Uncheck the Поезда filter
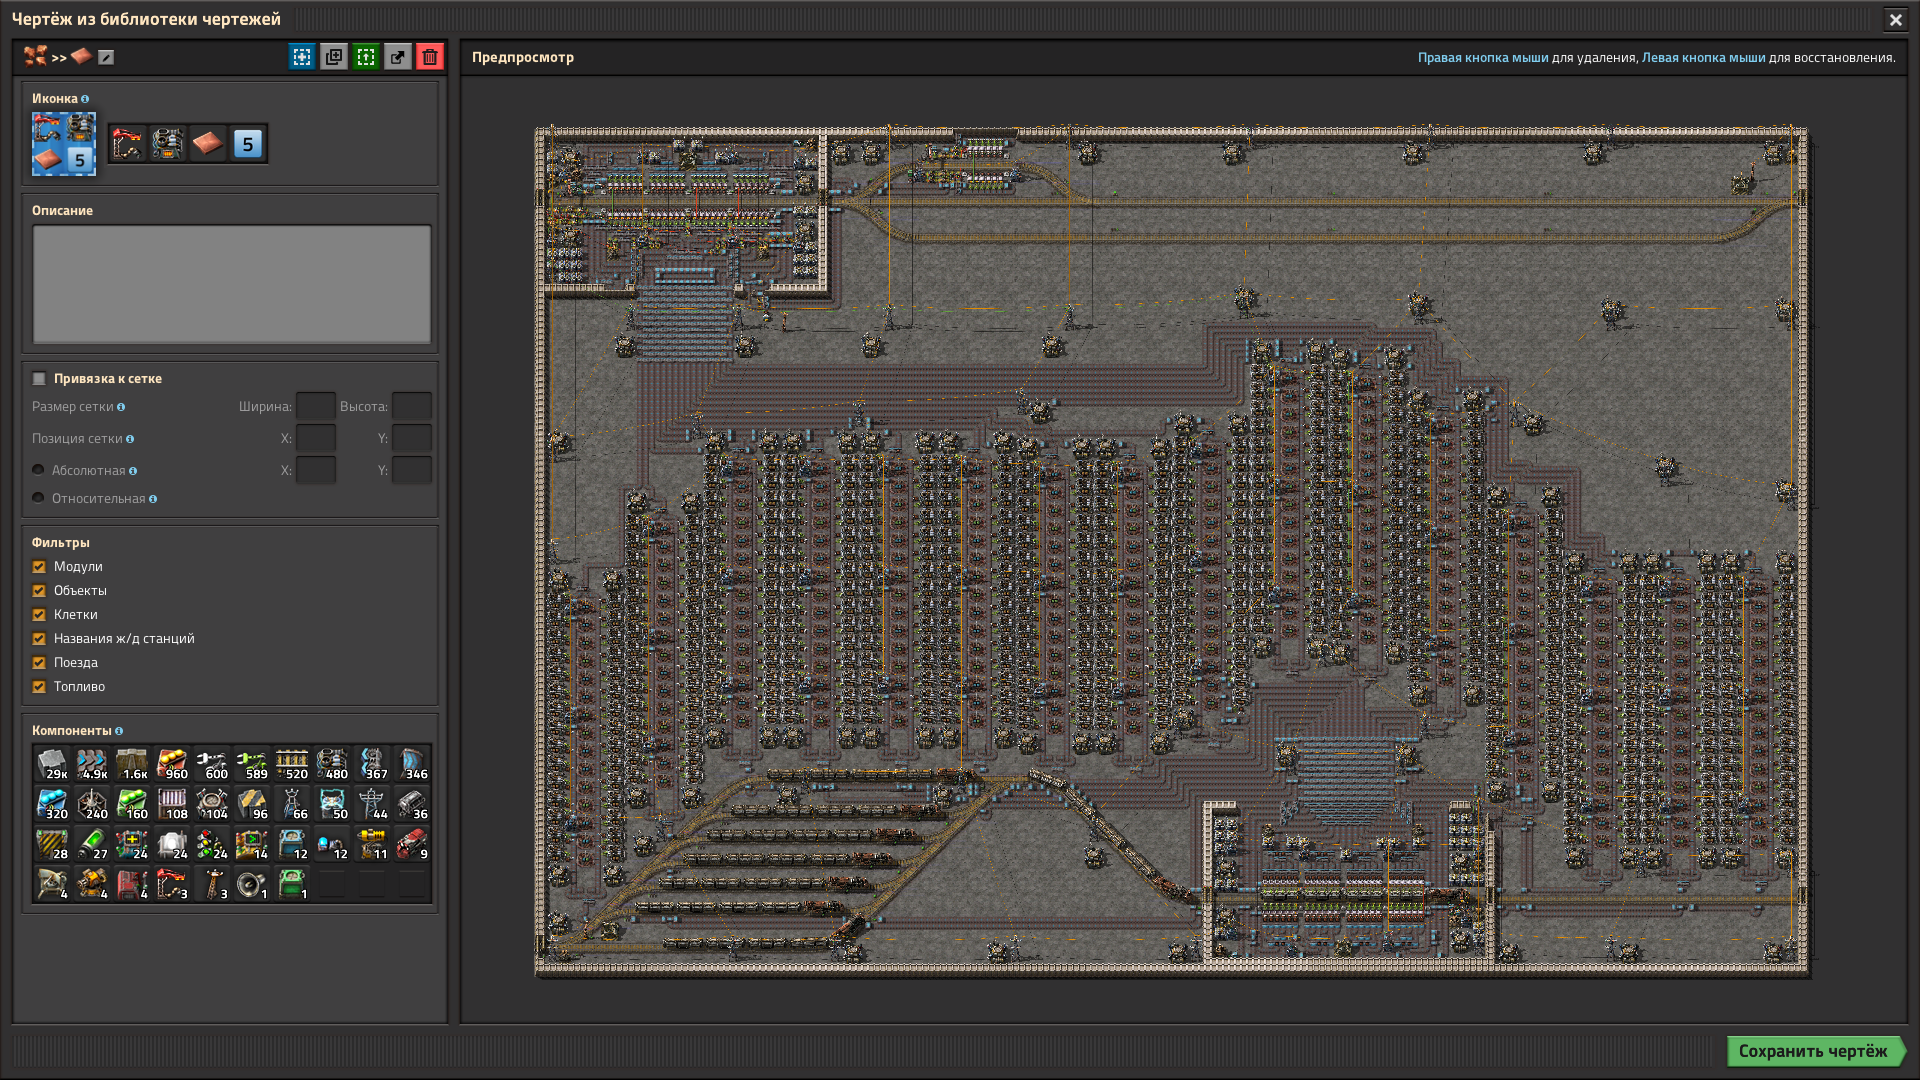 39,663
